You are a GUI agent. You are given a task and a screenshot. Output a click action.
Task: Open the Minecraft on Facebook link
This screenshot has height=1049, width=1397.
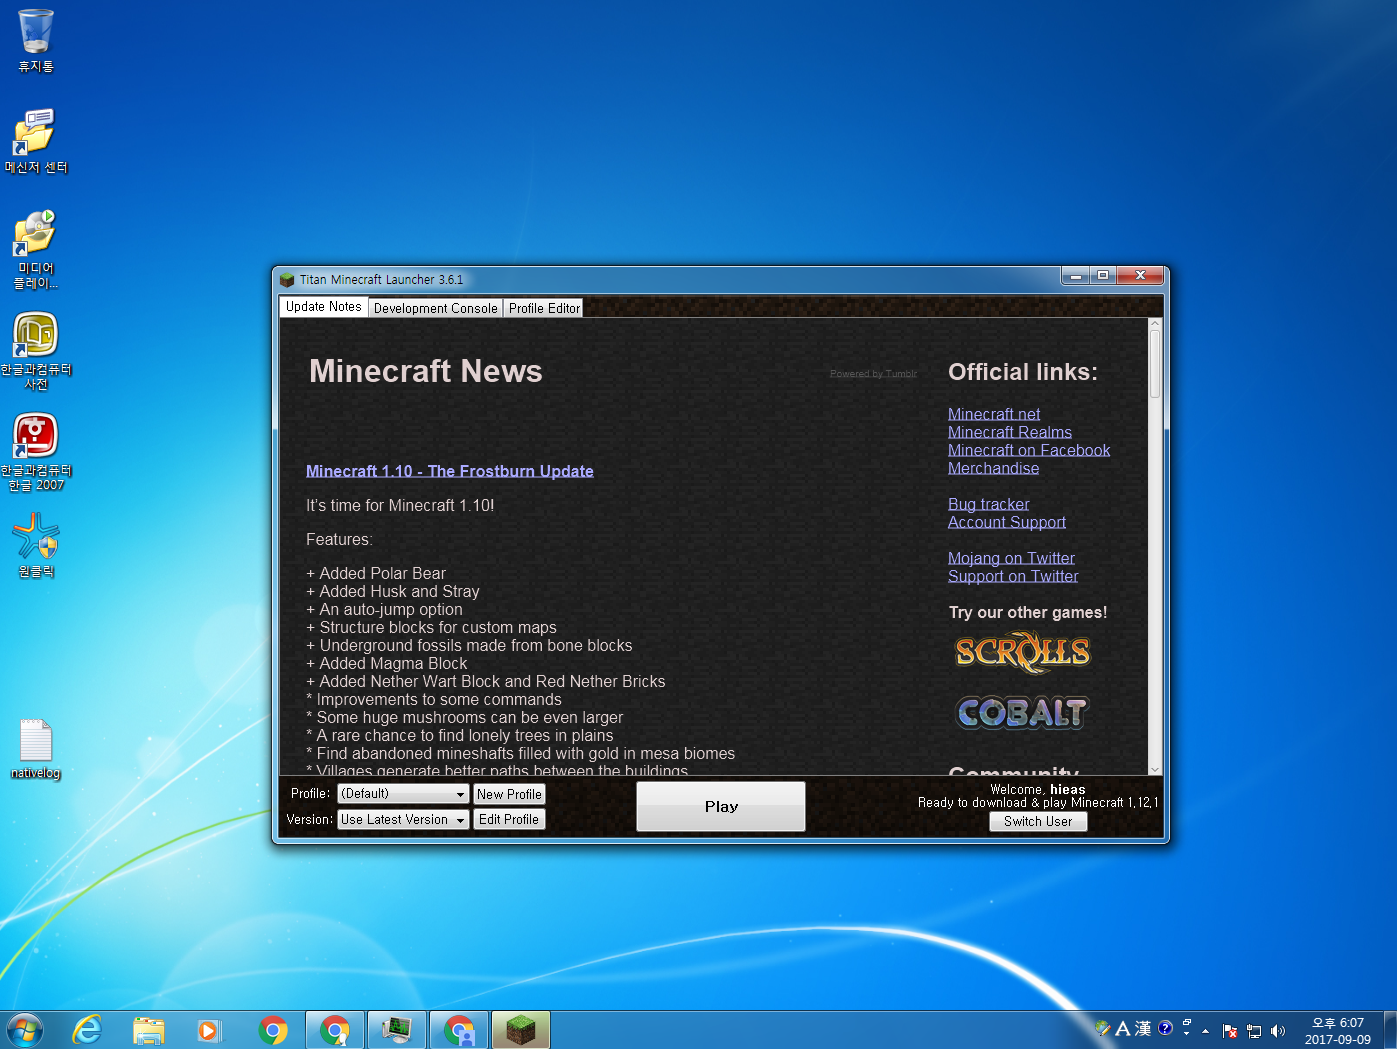coord(1029,450)
